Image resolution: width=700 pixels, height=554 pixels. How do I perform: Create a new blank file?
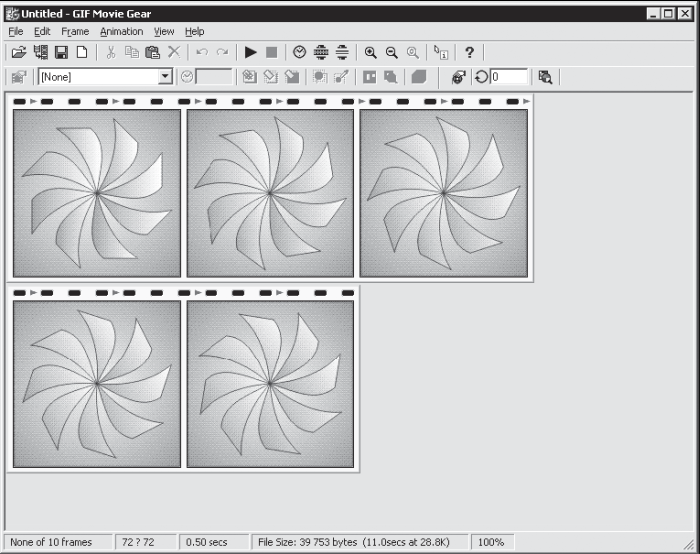pos(82,52)
